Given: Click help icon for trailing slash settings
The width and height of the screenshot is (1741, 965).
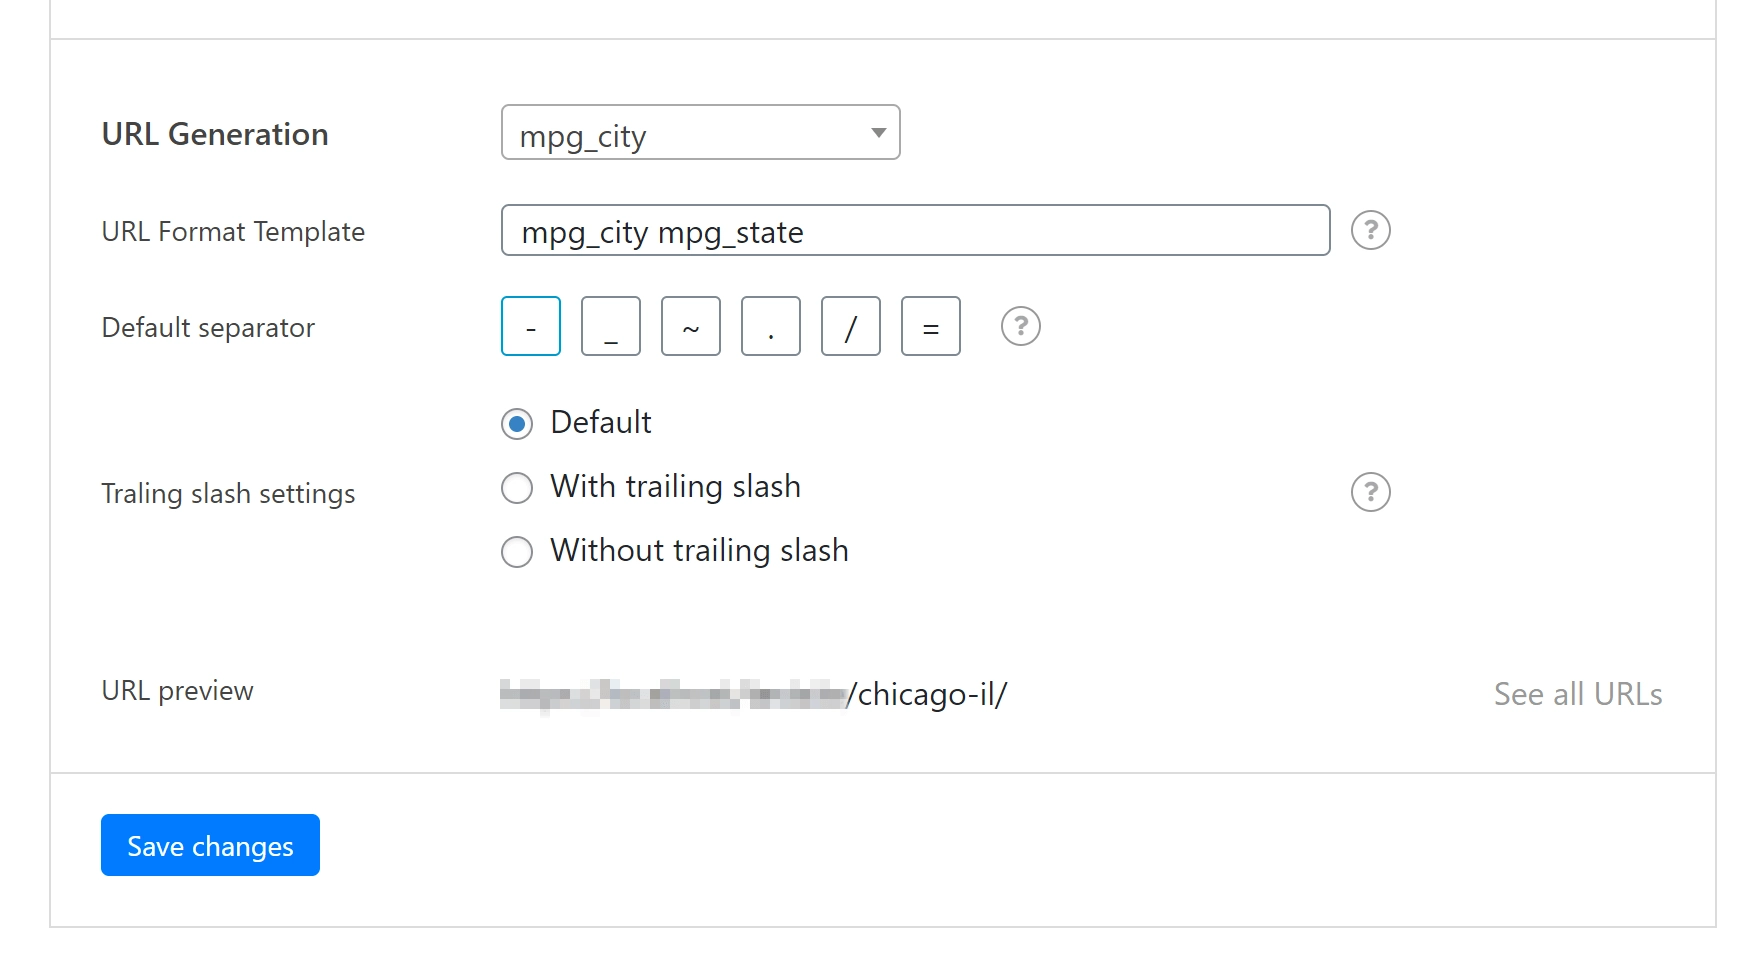Looking at the screenshot, I should tap(1370, 492).
